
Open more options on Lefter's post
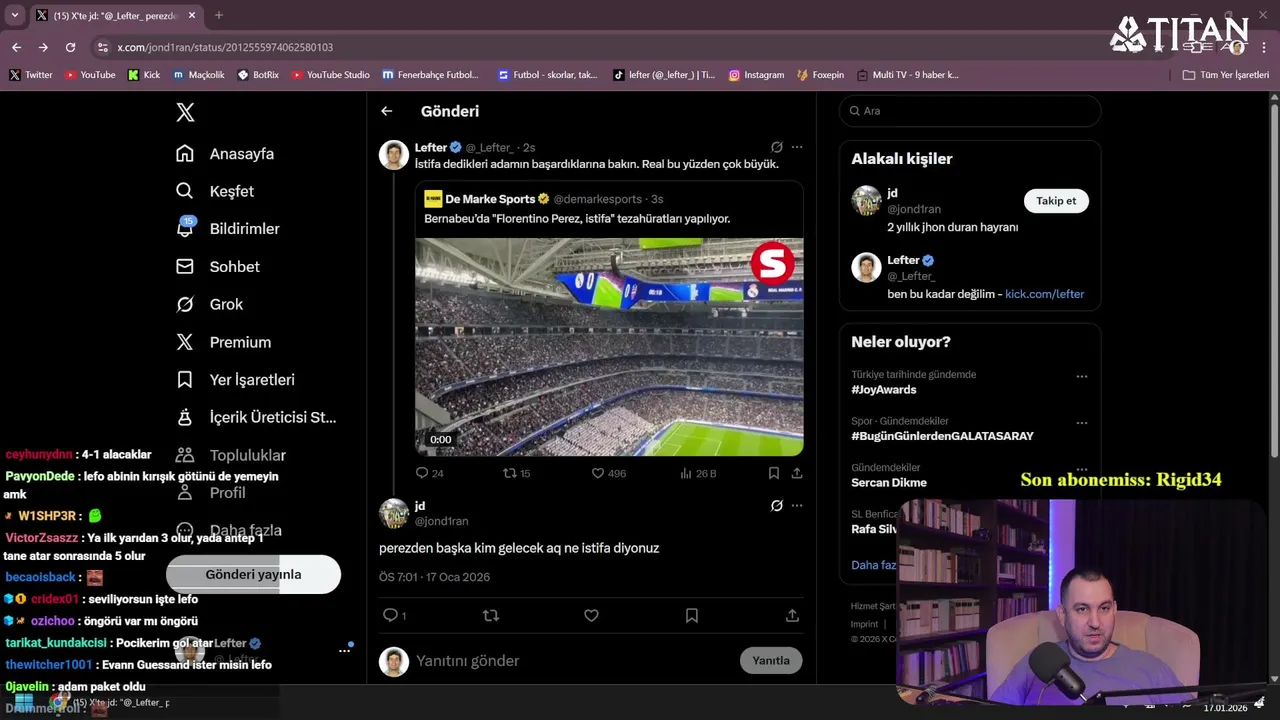tap(797, 147)
